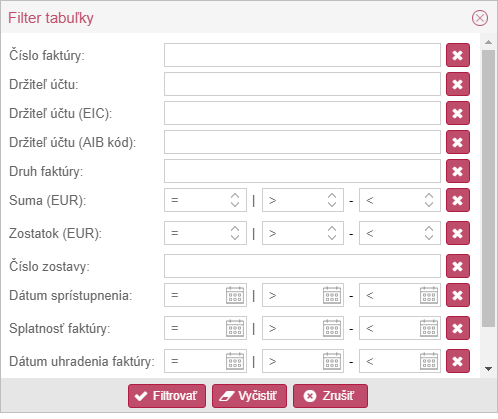498x419 pixels.
Task: Click the vertical scrollbar thumb
Action: (x=489, y=188)
